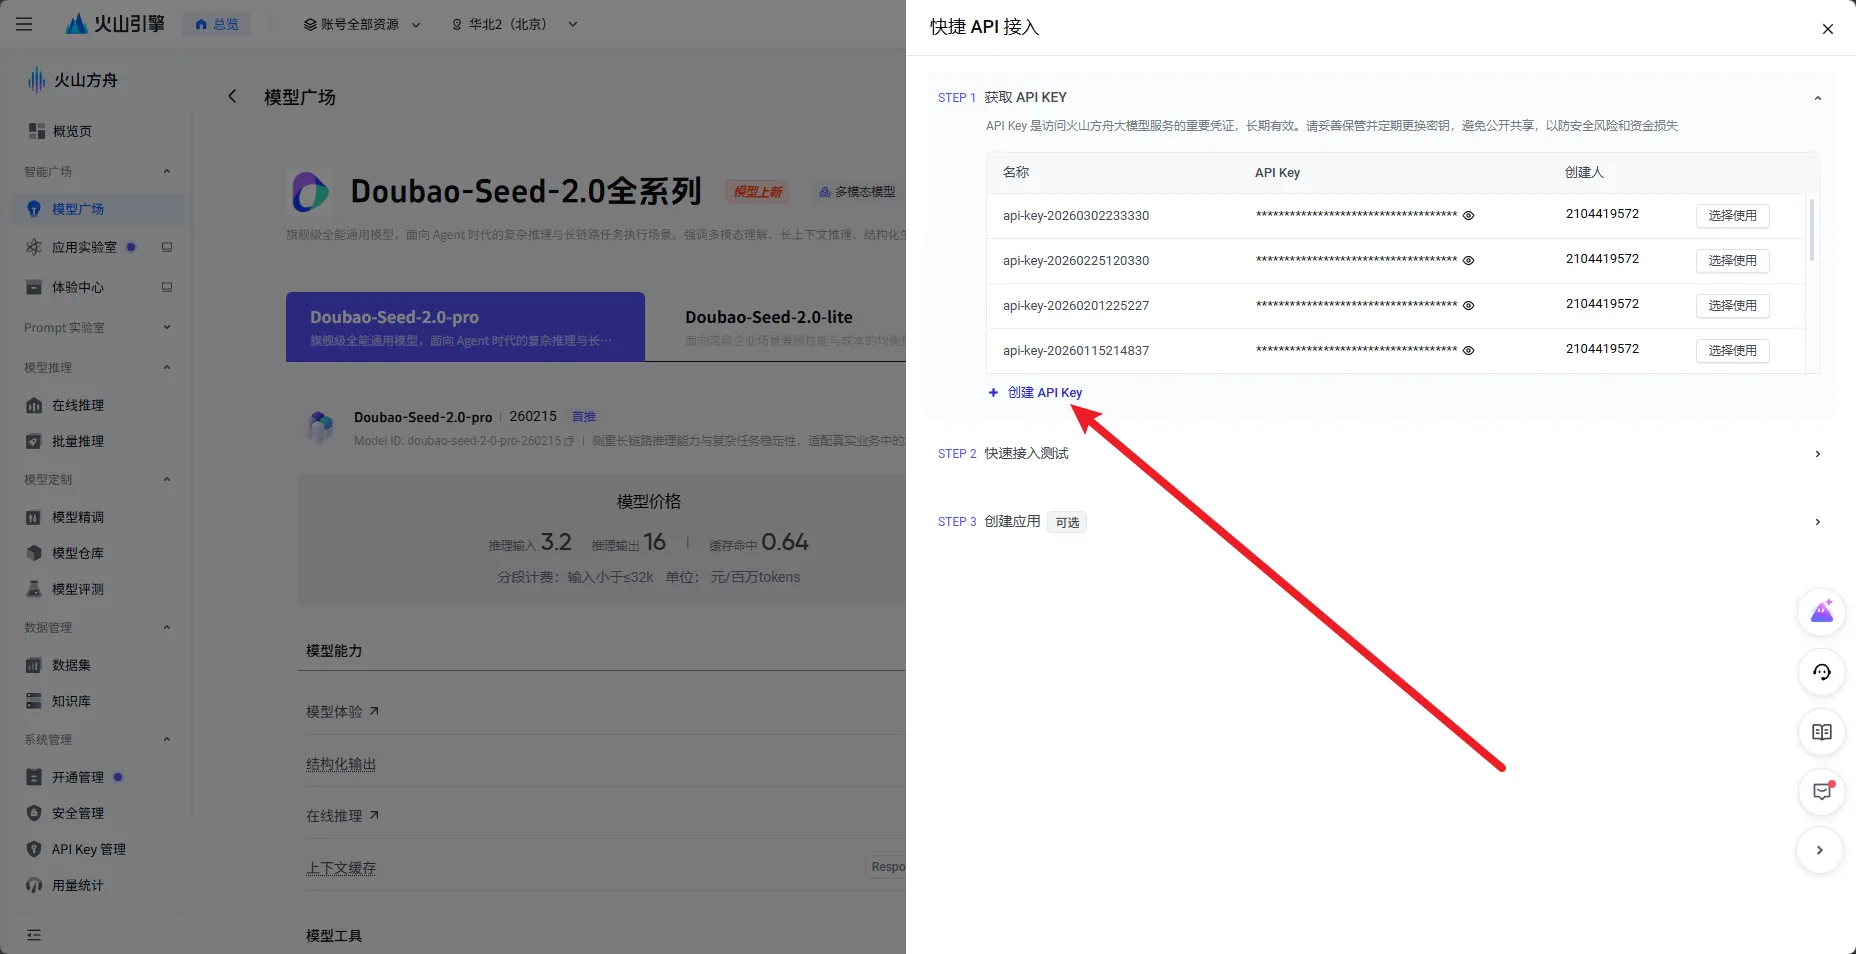The width and height of the screenshot is (1856, 954).
Task: Switch to the Doubao-Seed-2.0-lite tab
Action: click(x=768, y=317)
